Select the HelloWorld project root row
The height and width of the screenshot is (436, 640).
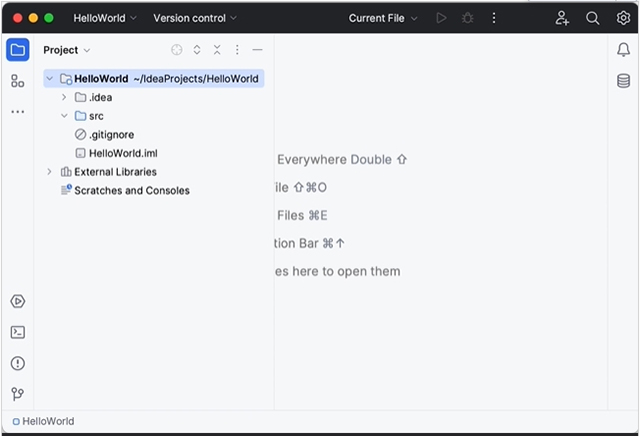click(154, 78)
